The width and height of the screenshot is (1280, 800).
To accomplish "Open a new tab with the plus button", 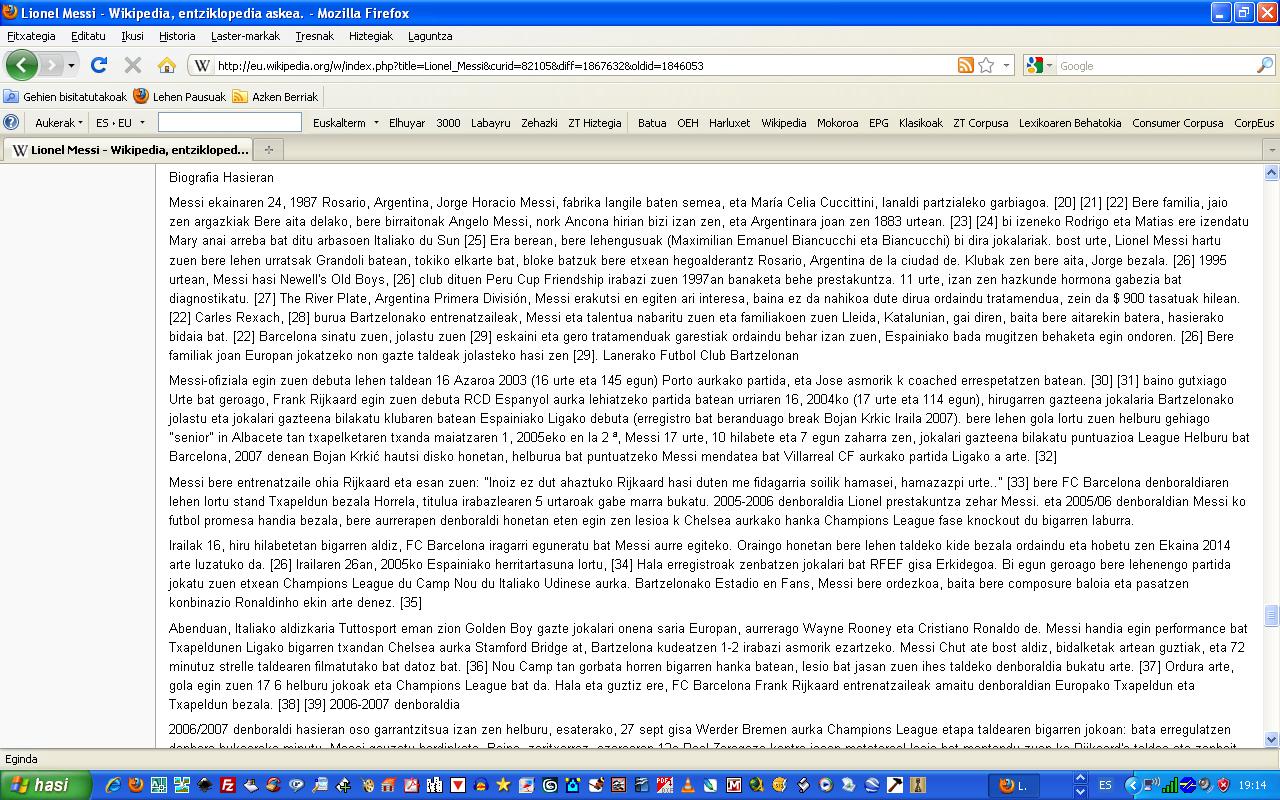I will click(x=268, y=150).
